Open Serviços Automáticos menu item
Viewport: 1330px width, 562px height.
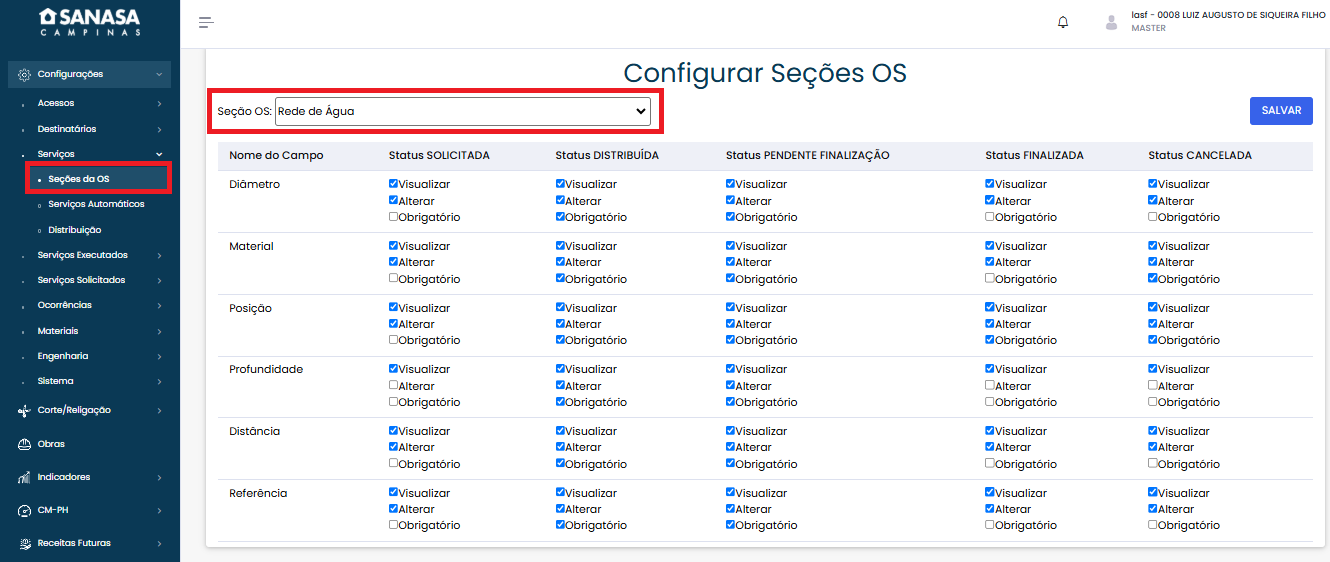click(x=96, y=204)
